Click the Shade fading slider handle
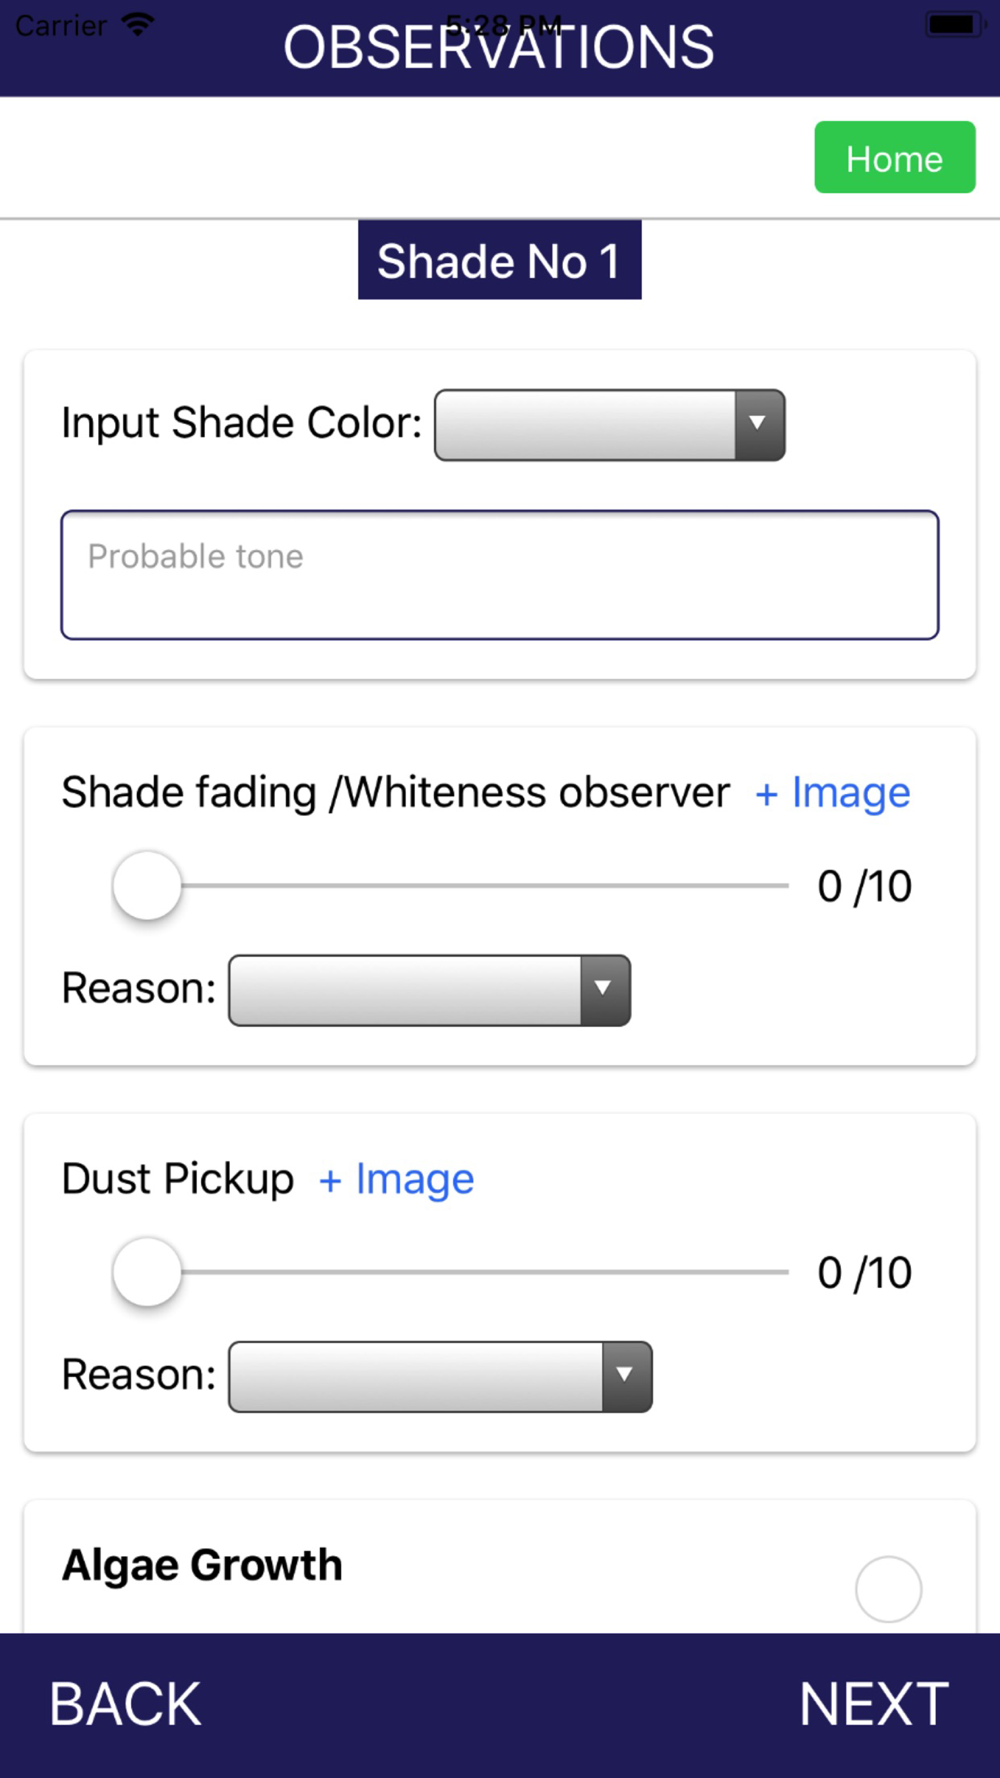 coord(147,886)
